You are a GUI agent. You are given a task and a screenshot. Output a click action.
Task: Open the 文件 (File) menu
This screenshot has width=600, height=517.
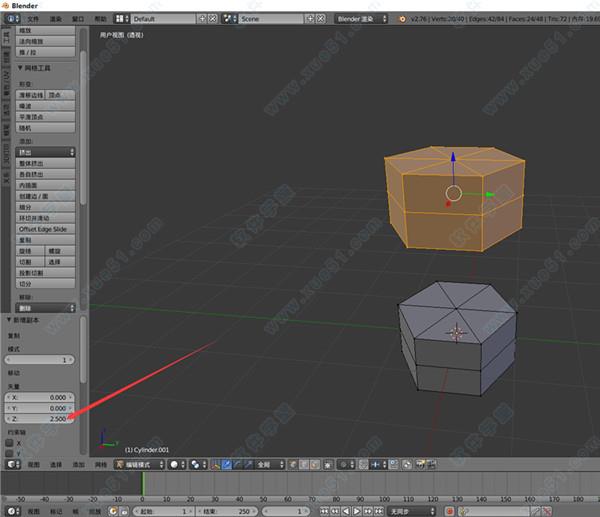point(33,19)
